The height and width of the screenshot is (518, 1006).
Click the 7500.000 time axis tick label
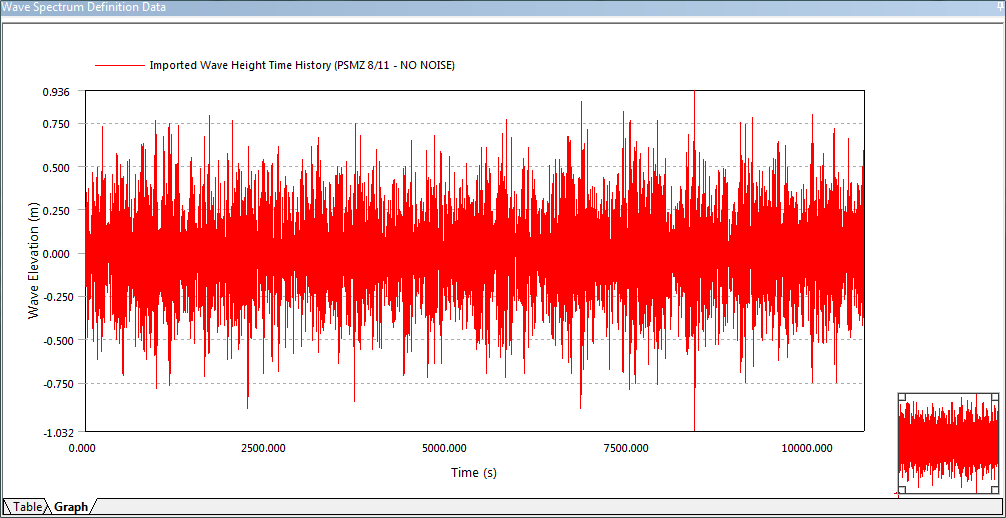click(x=627, y=447)
